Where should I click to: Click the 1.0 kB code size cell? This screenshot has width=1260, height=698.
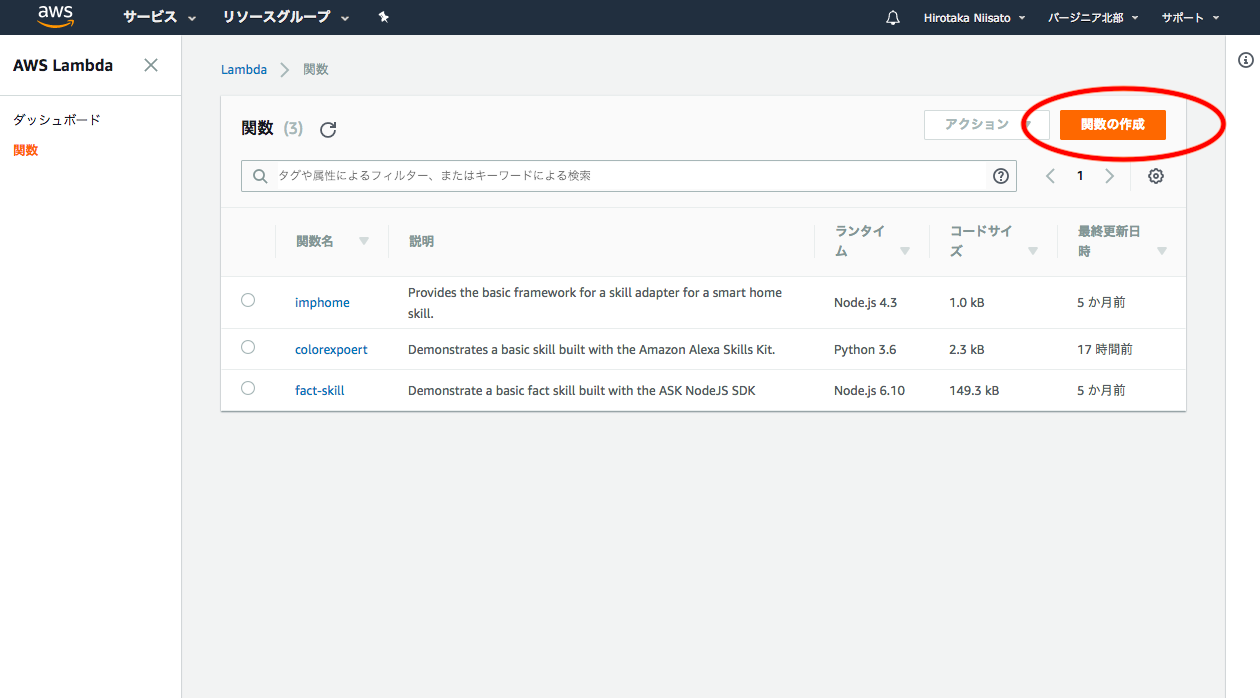click(x=967, y=302)
